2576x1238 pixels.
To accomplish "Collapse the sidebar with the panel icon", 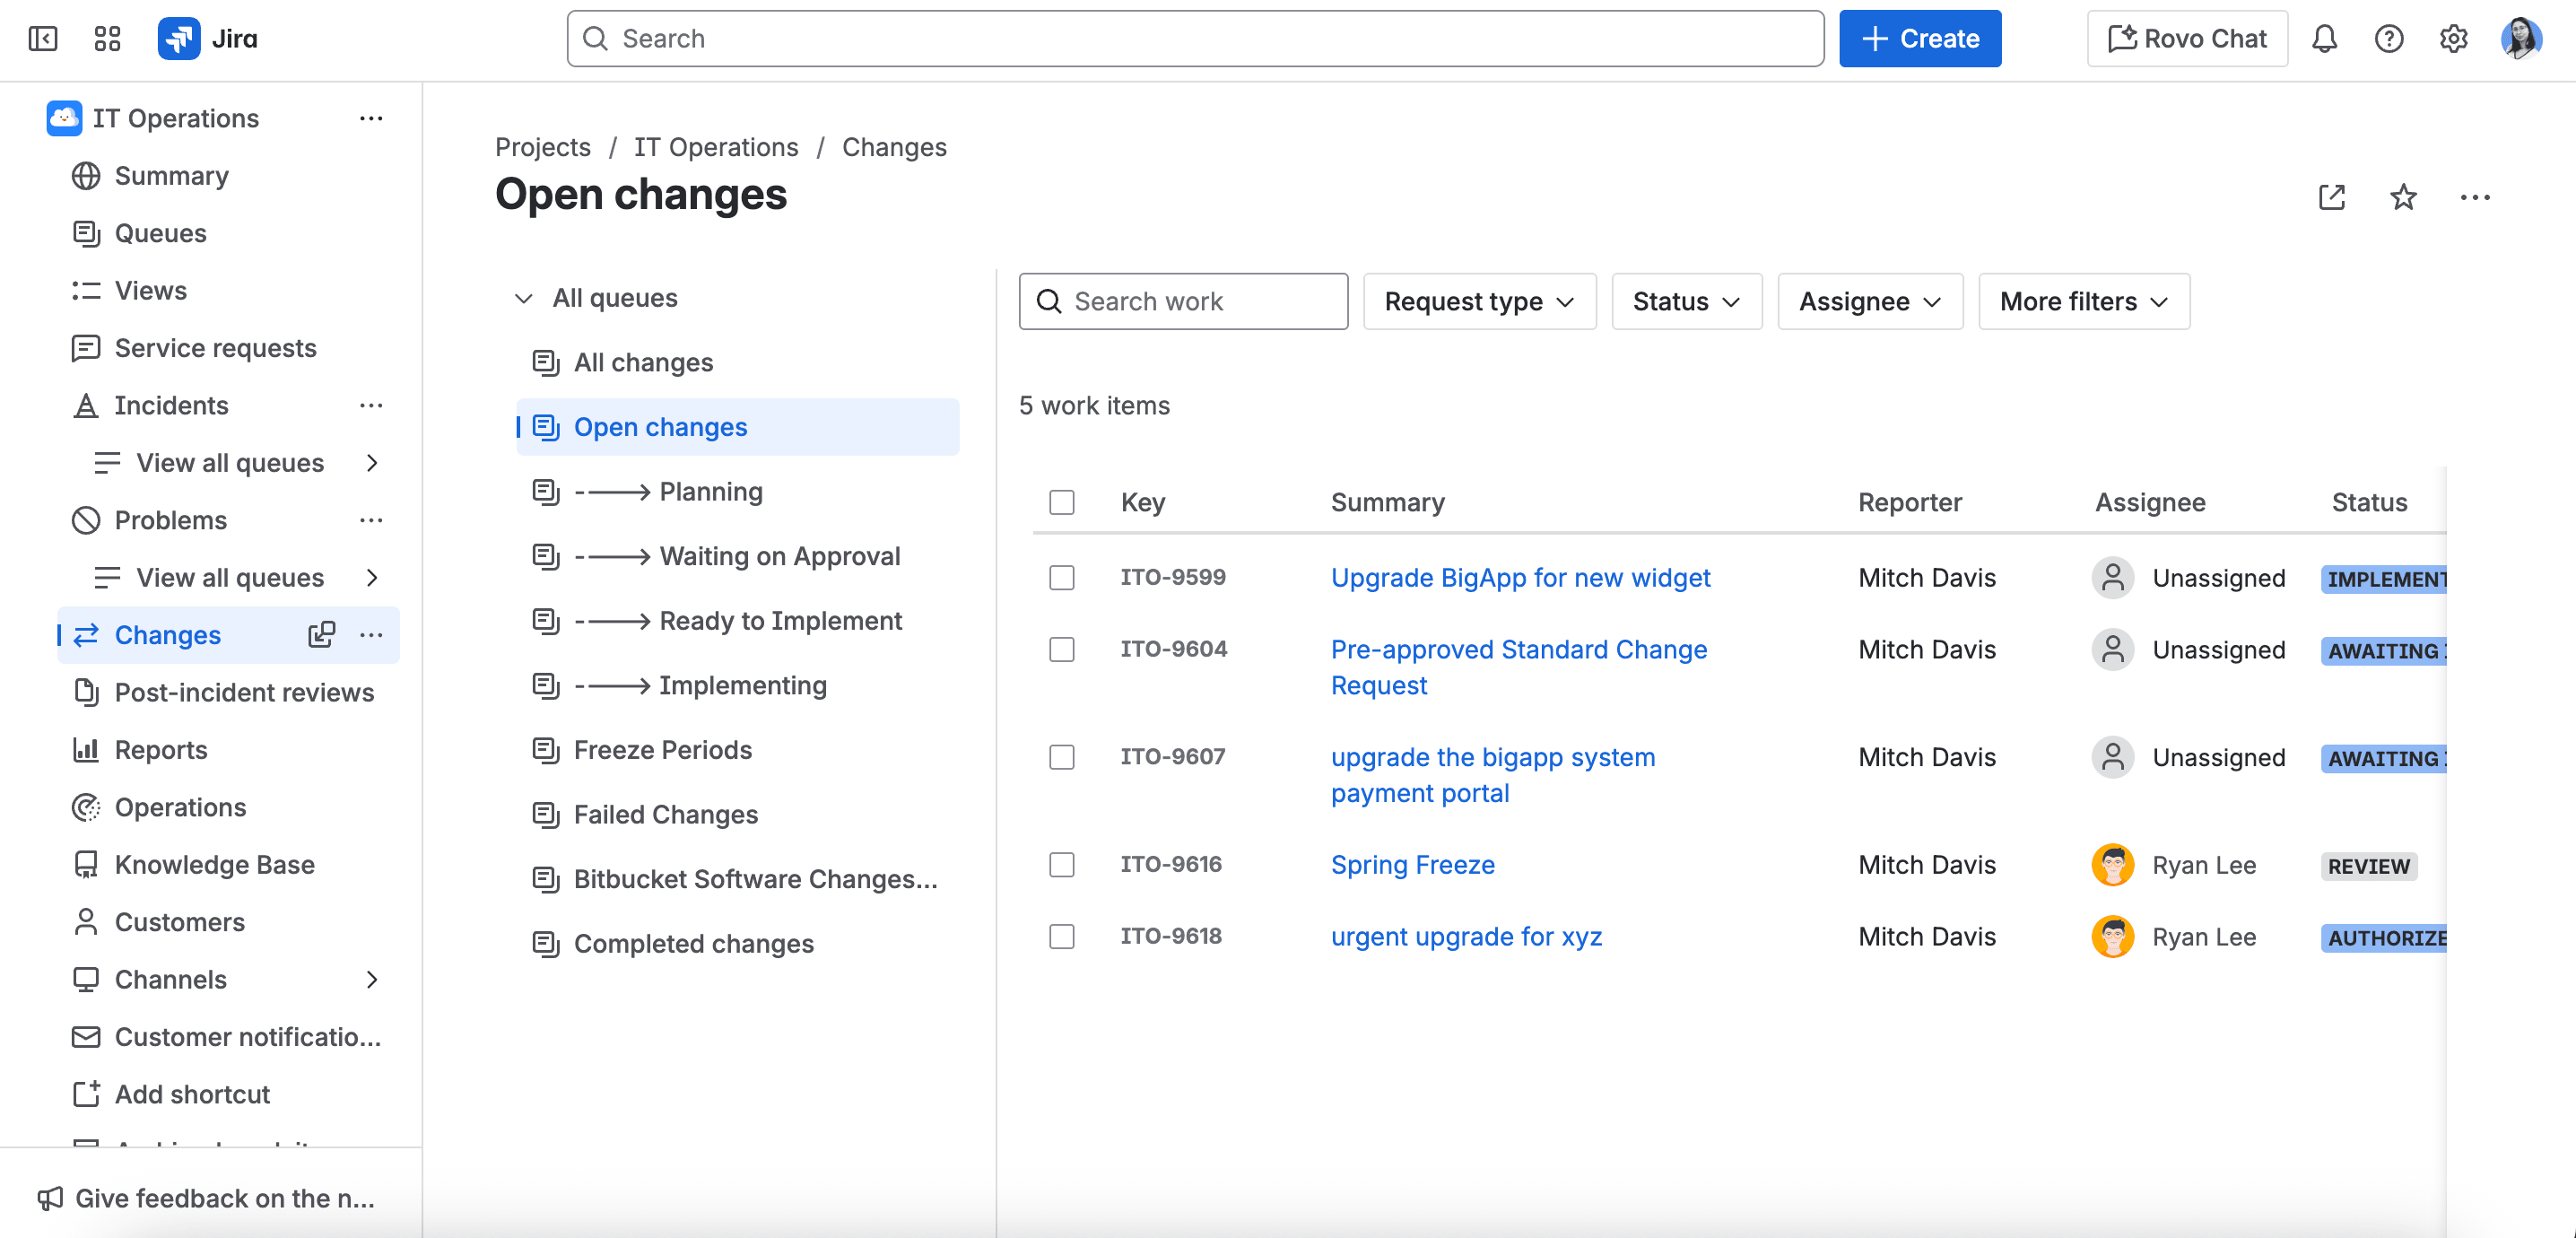I will [x=43, y=39].
